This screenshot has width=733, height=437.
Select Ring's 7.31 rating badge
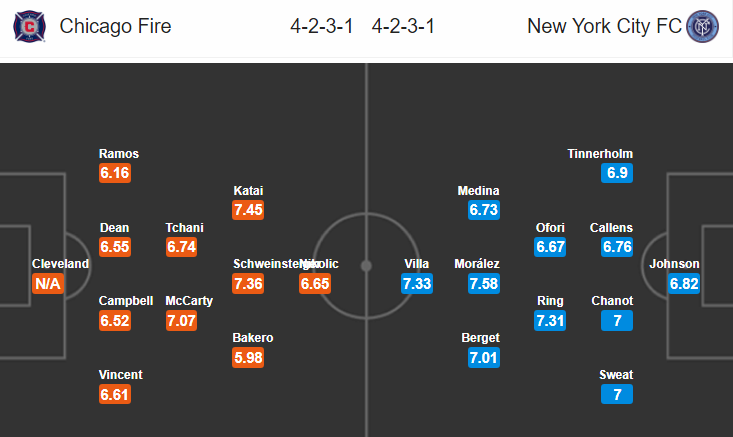(x=550, y=321)
